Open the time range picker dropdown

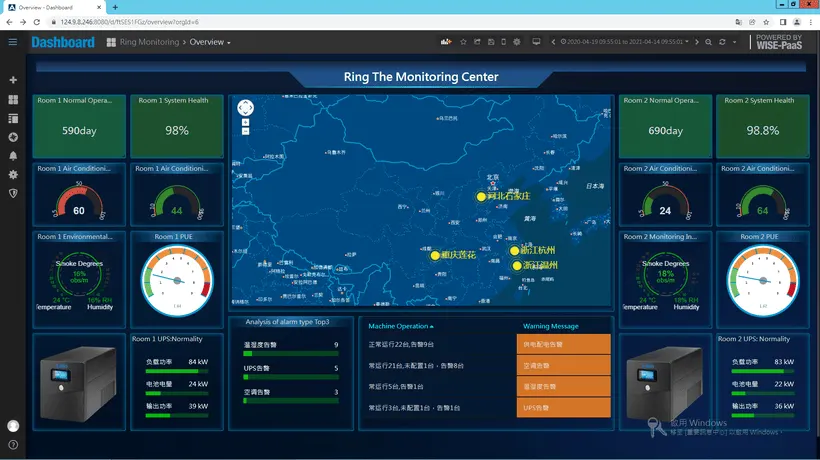tap(624, 42)
